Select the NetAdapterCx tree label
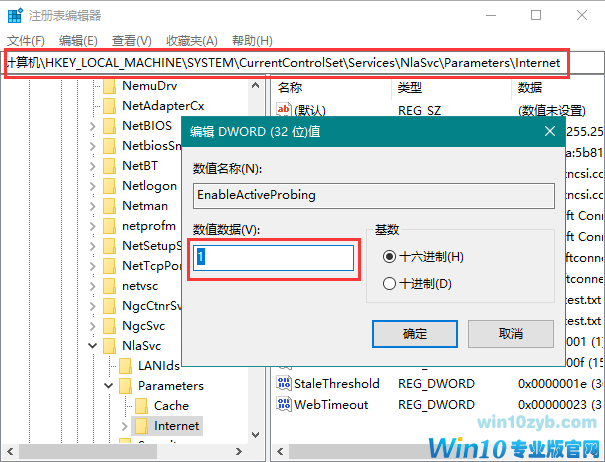 [163, 106]
